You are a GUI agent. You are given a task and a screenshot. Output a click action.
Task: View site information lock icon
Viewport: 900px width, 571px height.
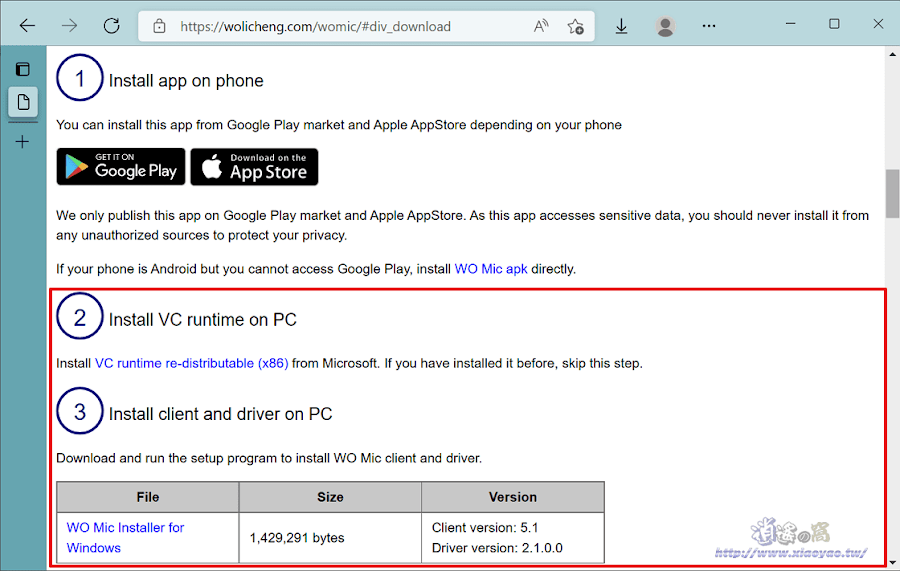click(160, 26)
